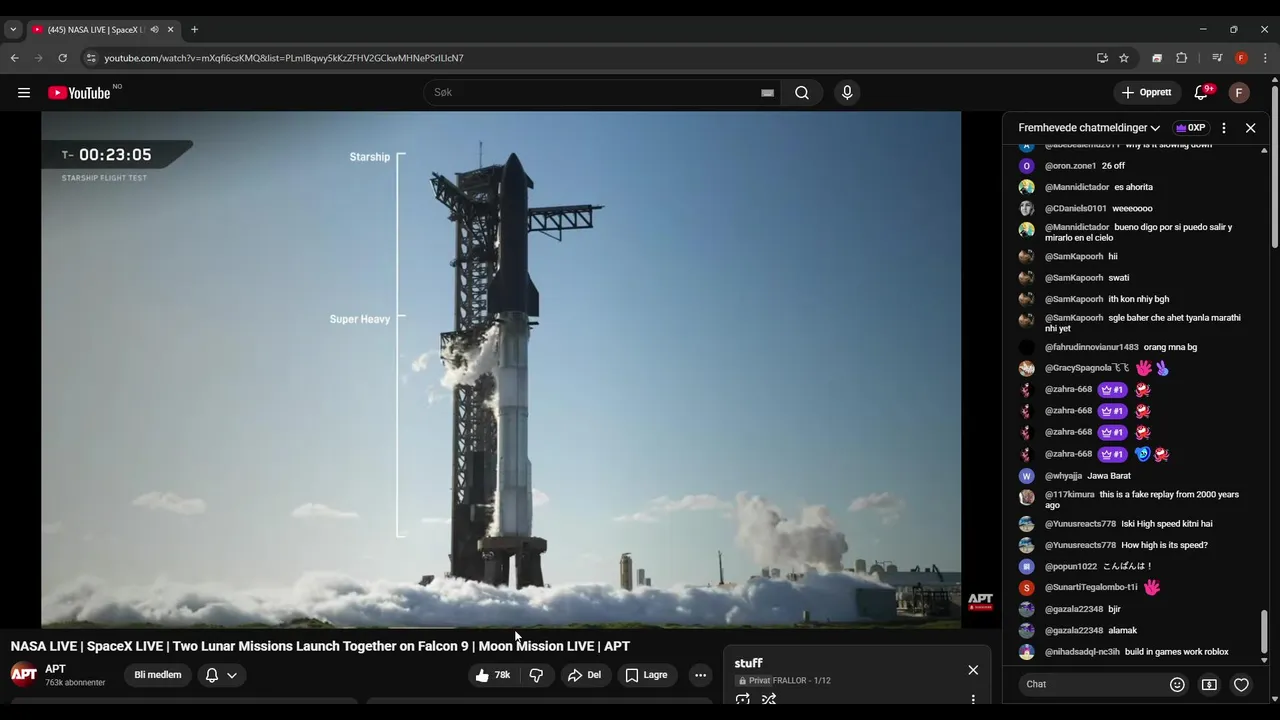Open the Chrome profile avatar button
The width and height of the screenshot is (1280, 720).
click(1241, 58)
